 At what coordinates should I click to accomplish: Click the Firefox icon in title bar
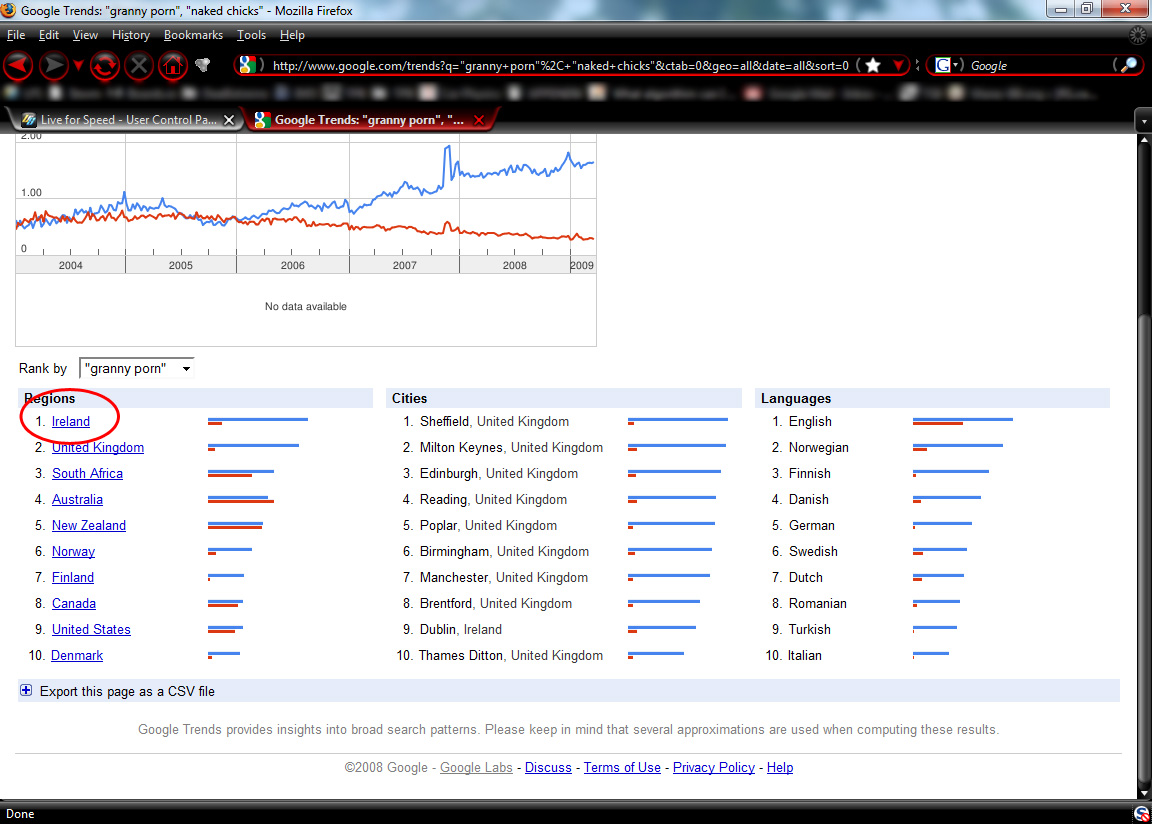(9, 10)
